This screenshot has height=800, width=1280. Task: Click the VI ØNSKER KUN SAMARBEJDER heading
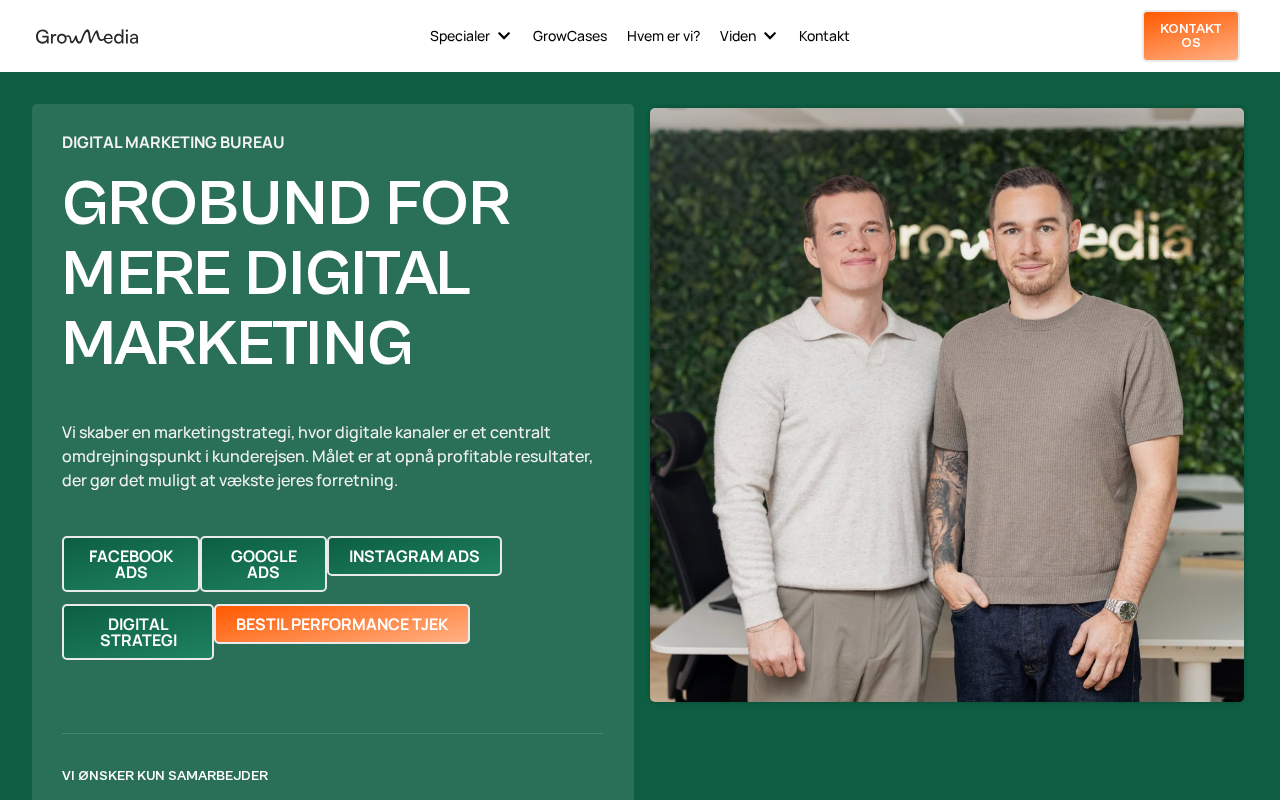pos(165,775)
